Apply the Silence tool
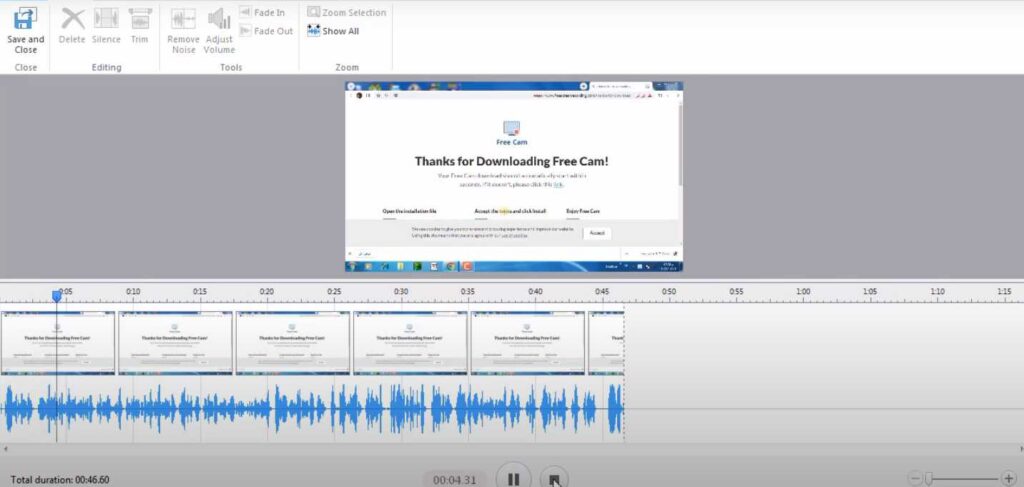 pos(106,26)
